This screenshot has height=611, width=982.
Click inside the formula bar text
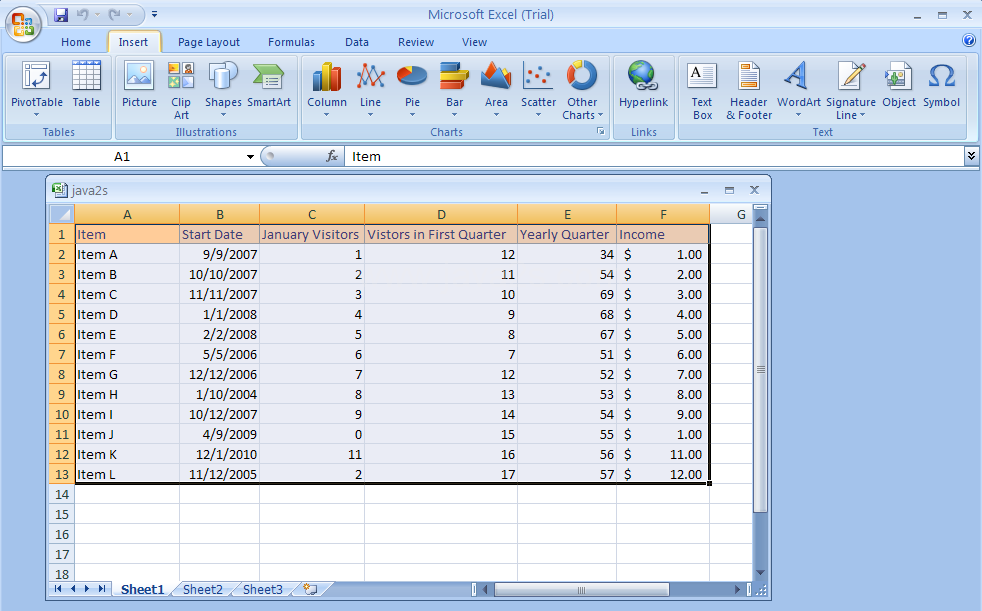pyautogui.click(x=366, y=157)
